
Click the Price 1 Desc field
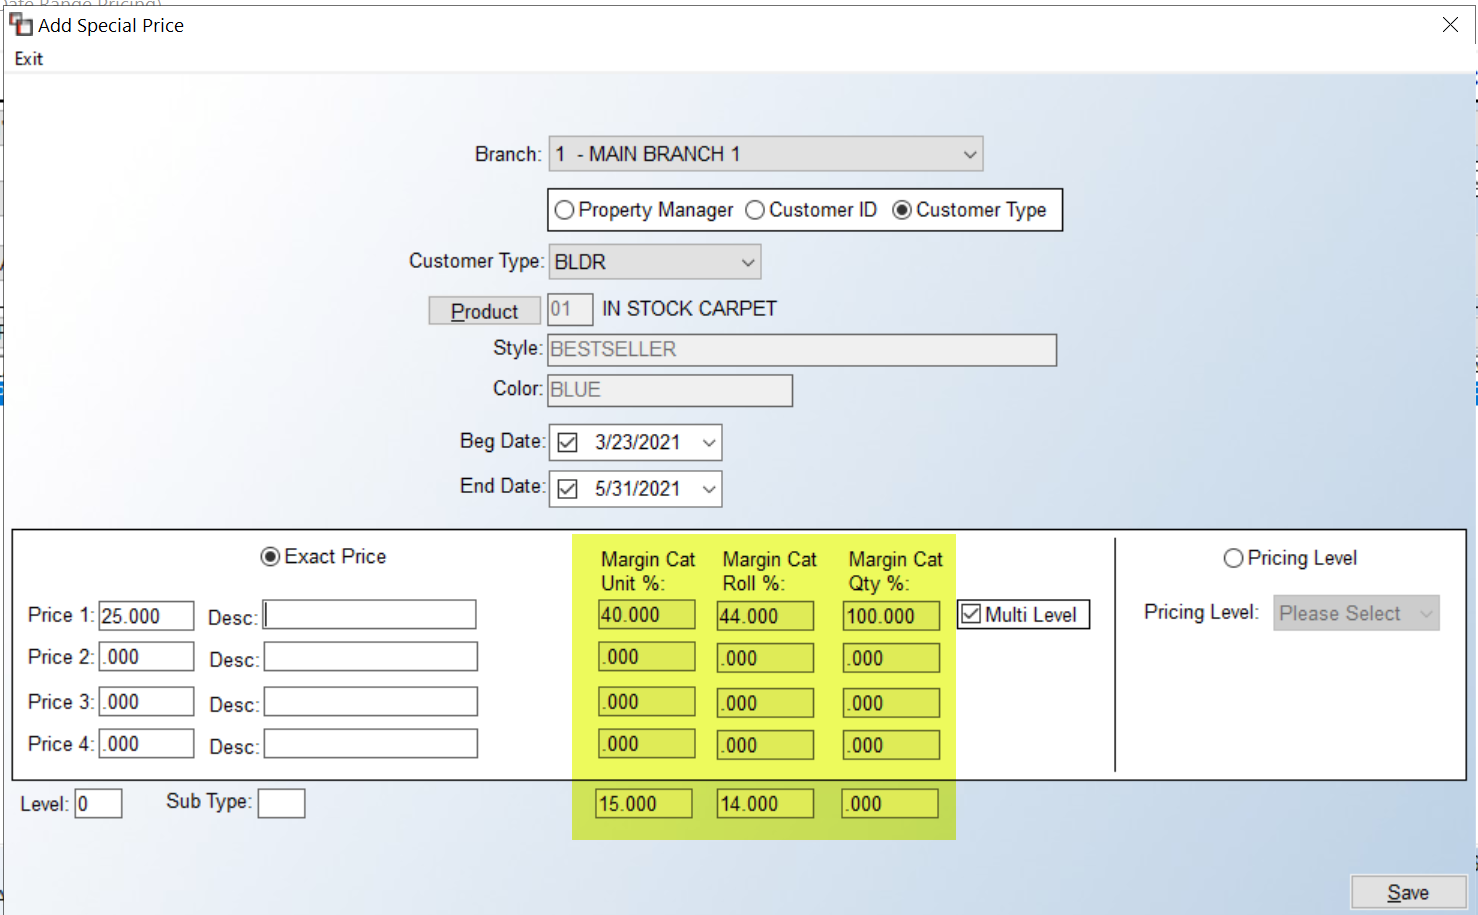[369, 615]
